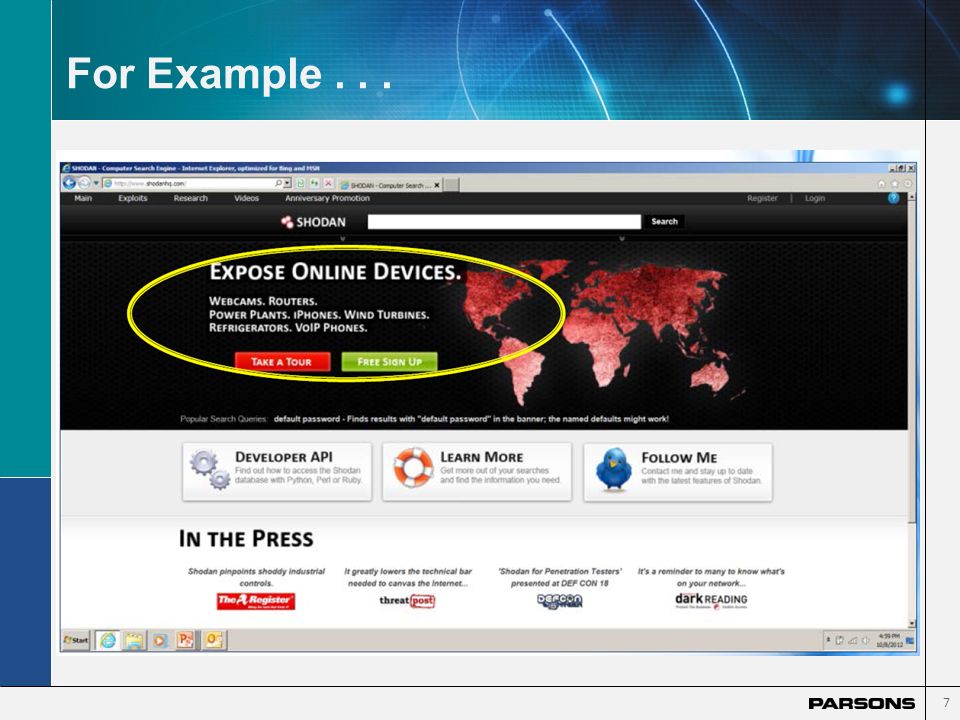Open the File Explorer taskbar icon
Screen dimensions: 960x720
pyautogui.click(x=133, y=640)
